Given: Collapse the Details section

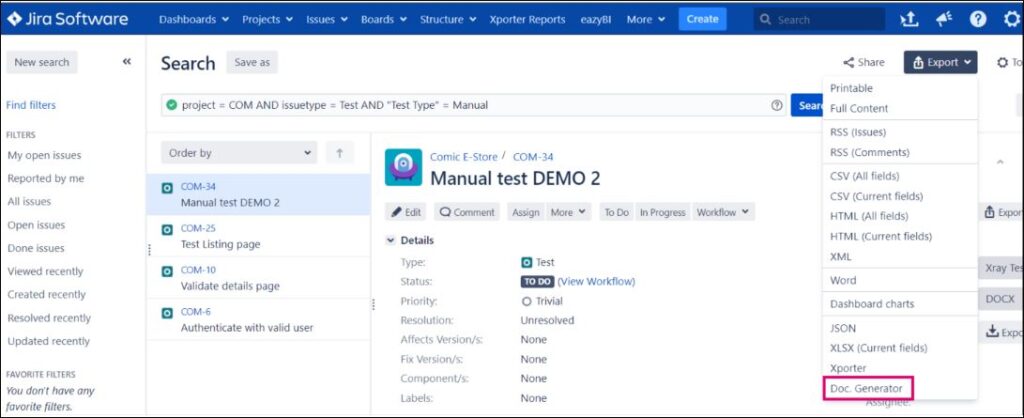Looking at the screenshot, I should (391, 241).
